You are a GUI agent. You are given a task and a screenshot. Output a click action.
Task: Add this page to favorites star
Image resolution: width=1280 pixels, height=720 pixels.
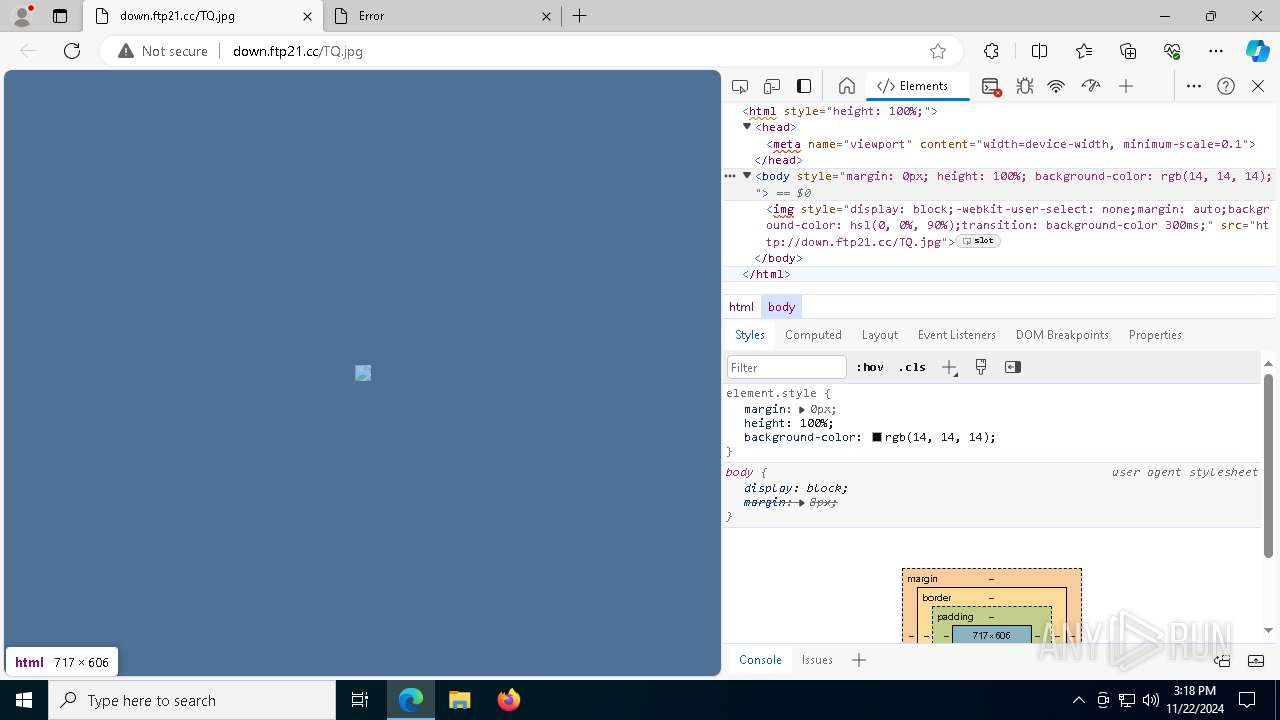[x=938, y=51]
